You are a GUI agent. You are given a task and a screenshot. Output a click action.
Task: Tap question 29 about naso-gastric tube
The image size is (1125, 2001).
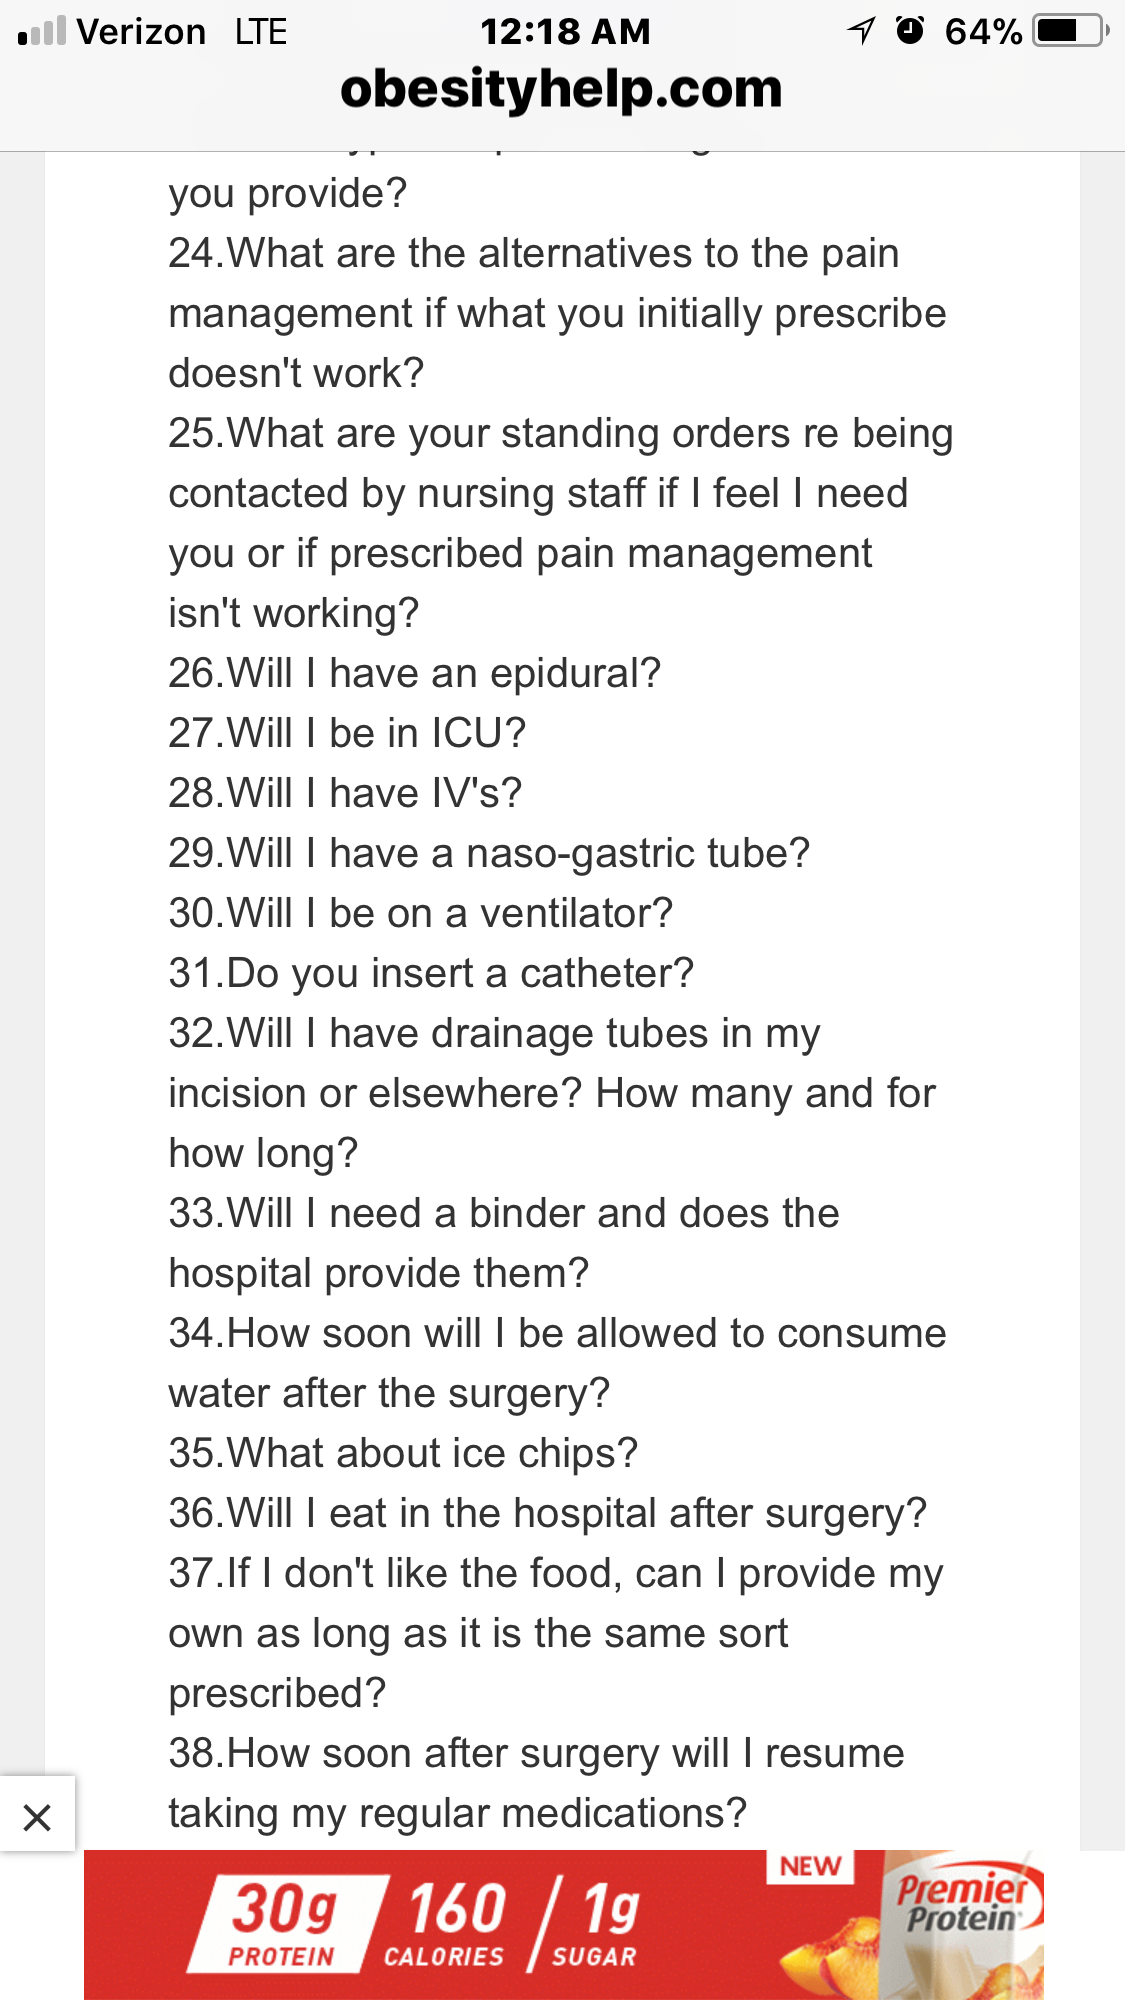click(489, 853)
